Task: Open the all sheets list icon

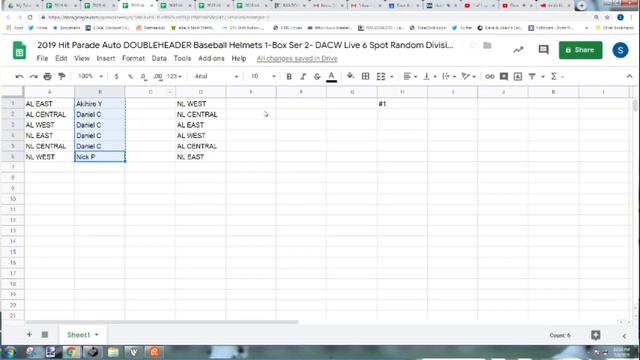Action: [45, 335]
